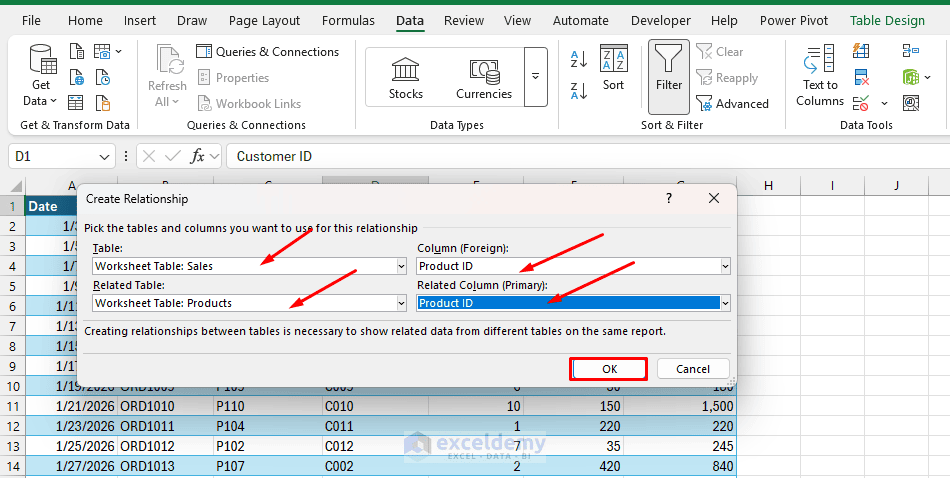The height and width of the screenshot is (478, 950).
Task: Open Advanced filter options
Action: coord(732,104)
